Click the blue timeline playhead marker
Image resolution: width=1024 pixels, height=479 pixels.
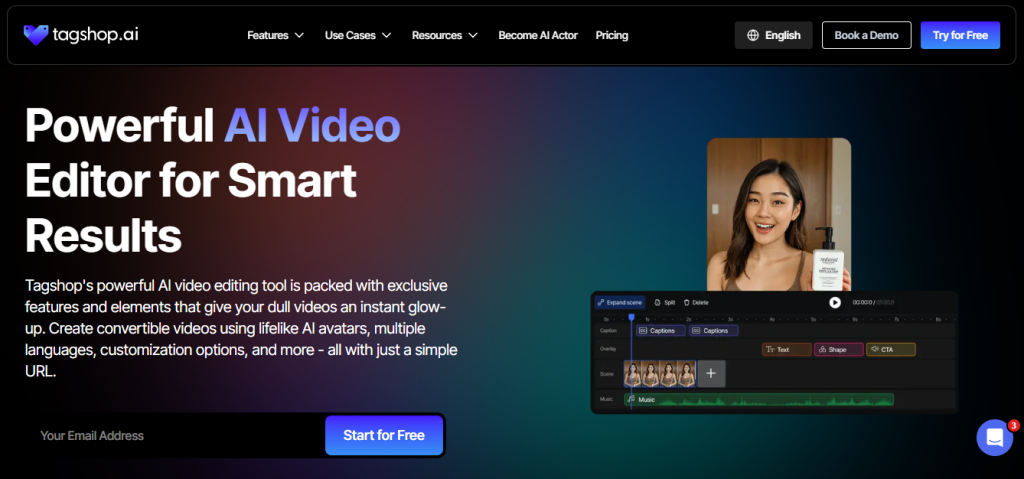tap(631, 317)
